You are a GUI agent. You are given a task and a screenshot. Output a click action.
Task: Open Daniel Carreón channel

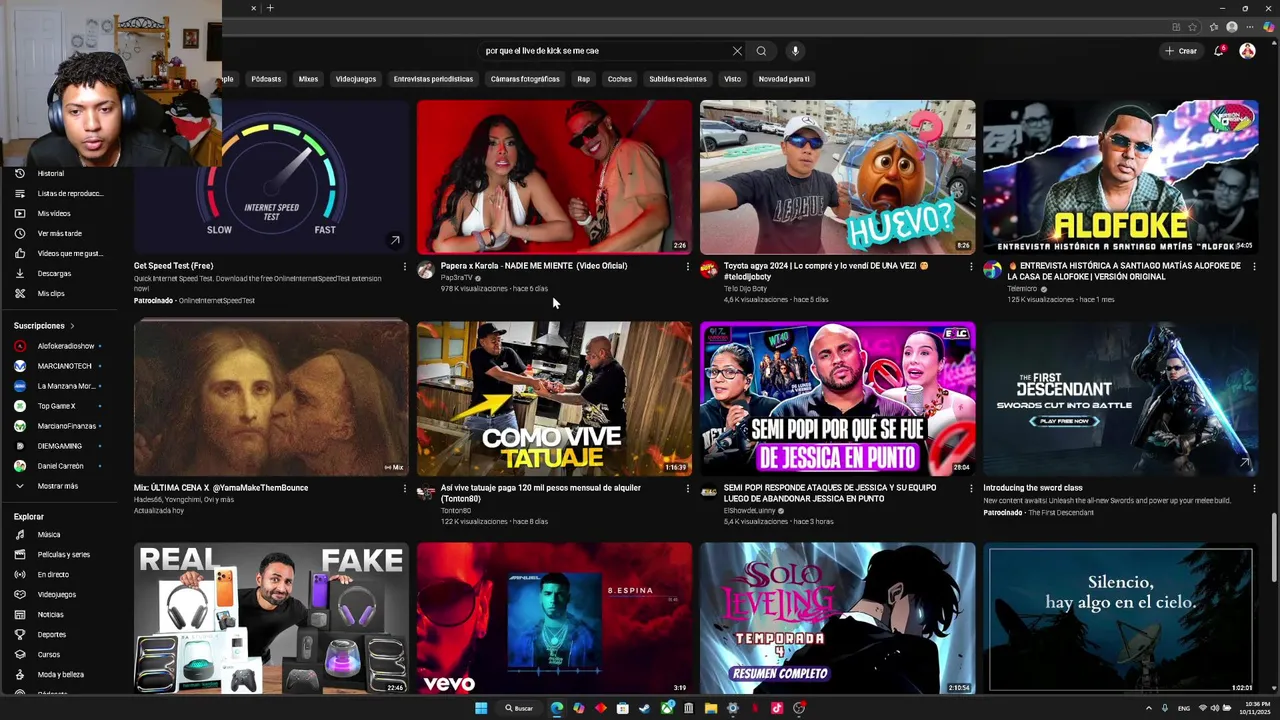[x=58, y=466]
